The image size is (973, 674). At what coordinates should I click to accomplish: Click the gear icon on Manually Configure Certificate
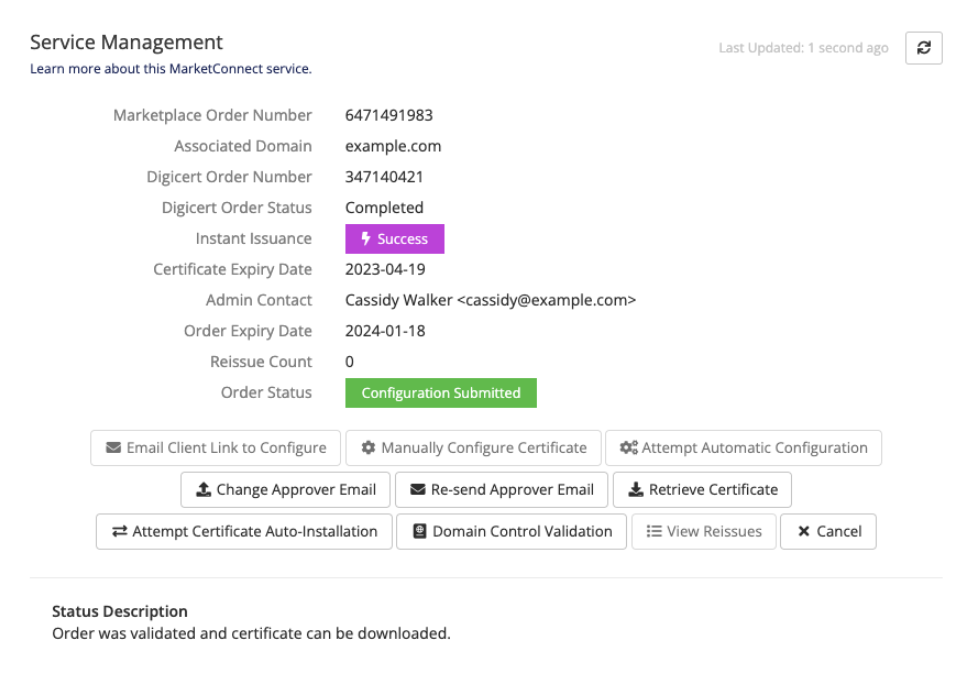[369, 447]
